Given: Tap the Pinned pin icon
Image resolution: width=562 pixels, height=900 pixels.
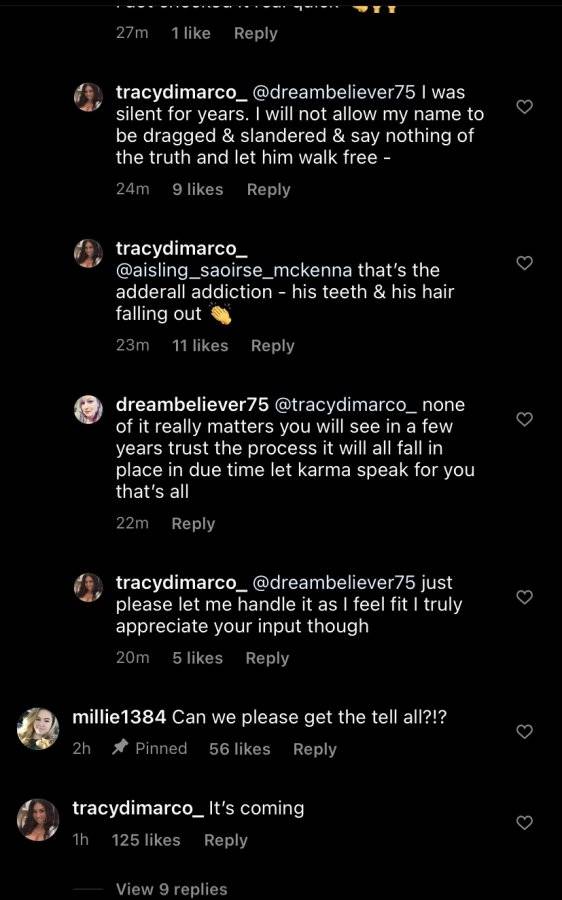Looking at the screenshot, I should [x=119, y=747].
